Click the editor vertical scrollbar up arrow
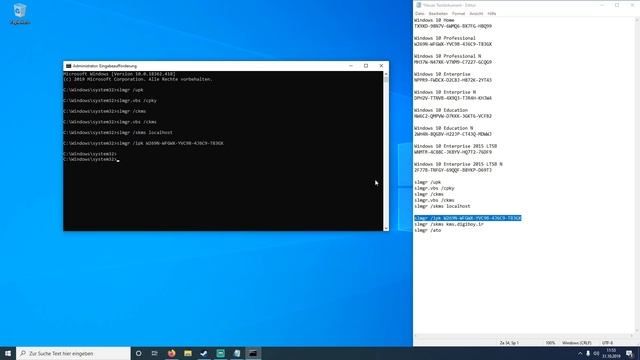This screenshot has height=360, width=640. pyautogui.click(x=637, y=20)
